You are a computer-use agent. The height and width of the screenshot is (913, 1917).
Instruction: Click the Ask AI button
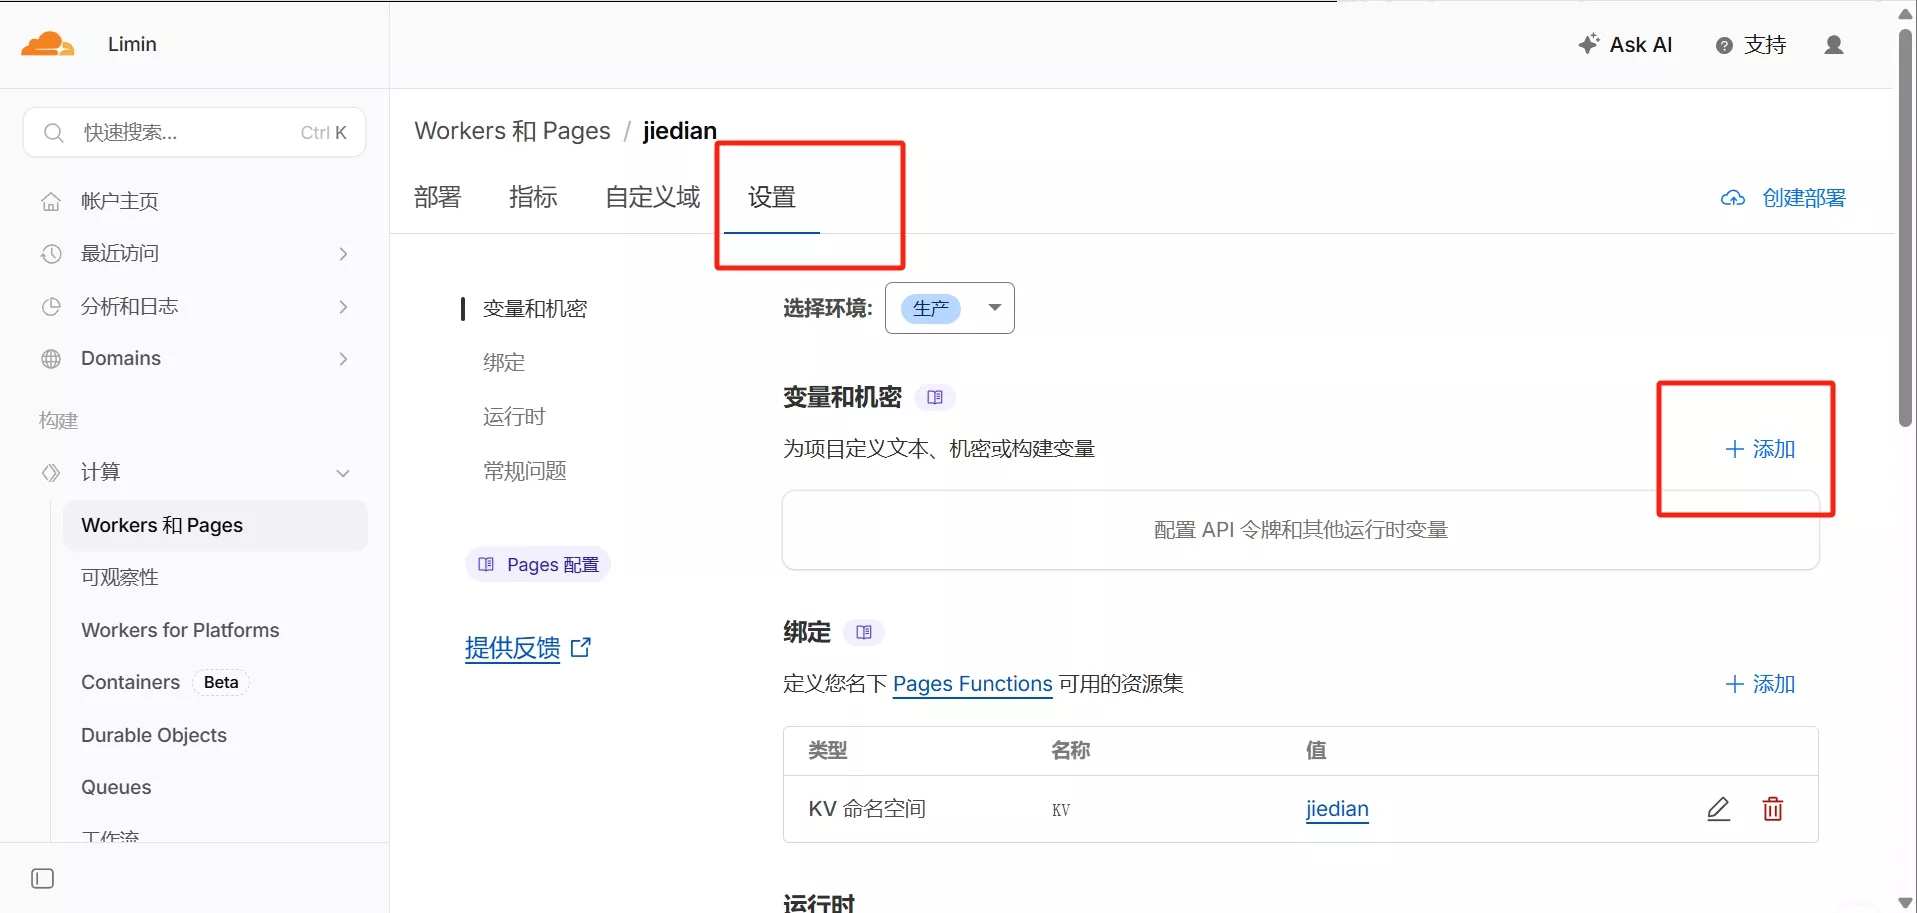[x=1625, y=45]
